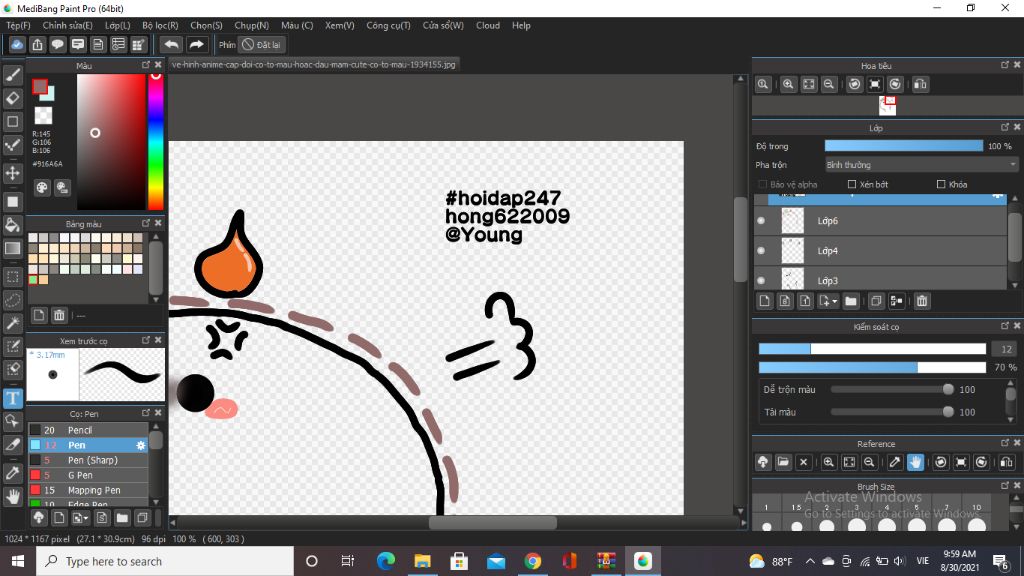The width and height of the screenshot is (1024, 576).
Task: Select the Eraser tool
Action: [x=12, y=98]
